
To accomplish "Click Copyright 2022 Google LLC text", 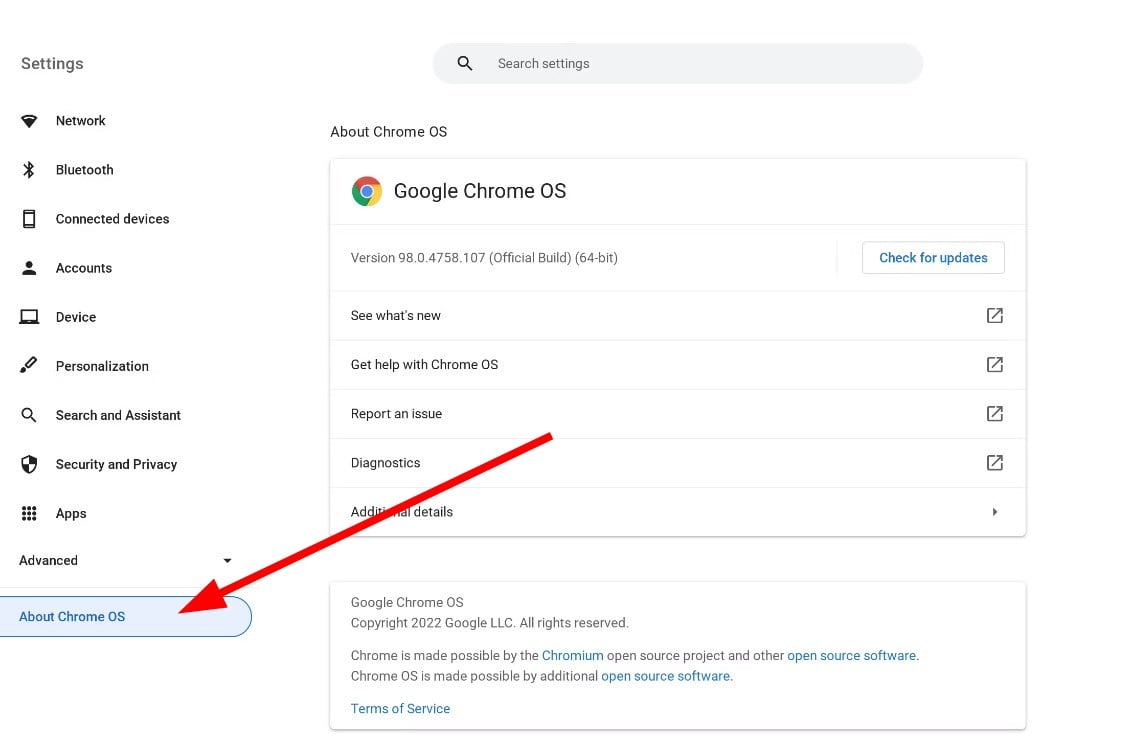I will tap(490, 623).
